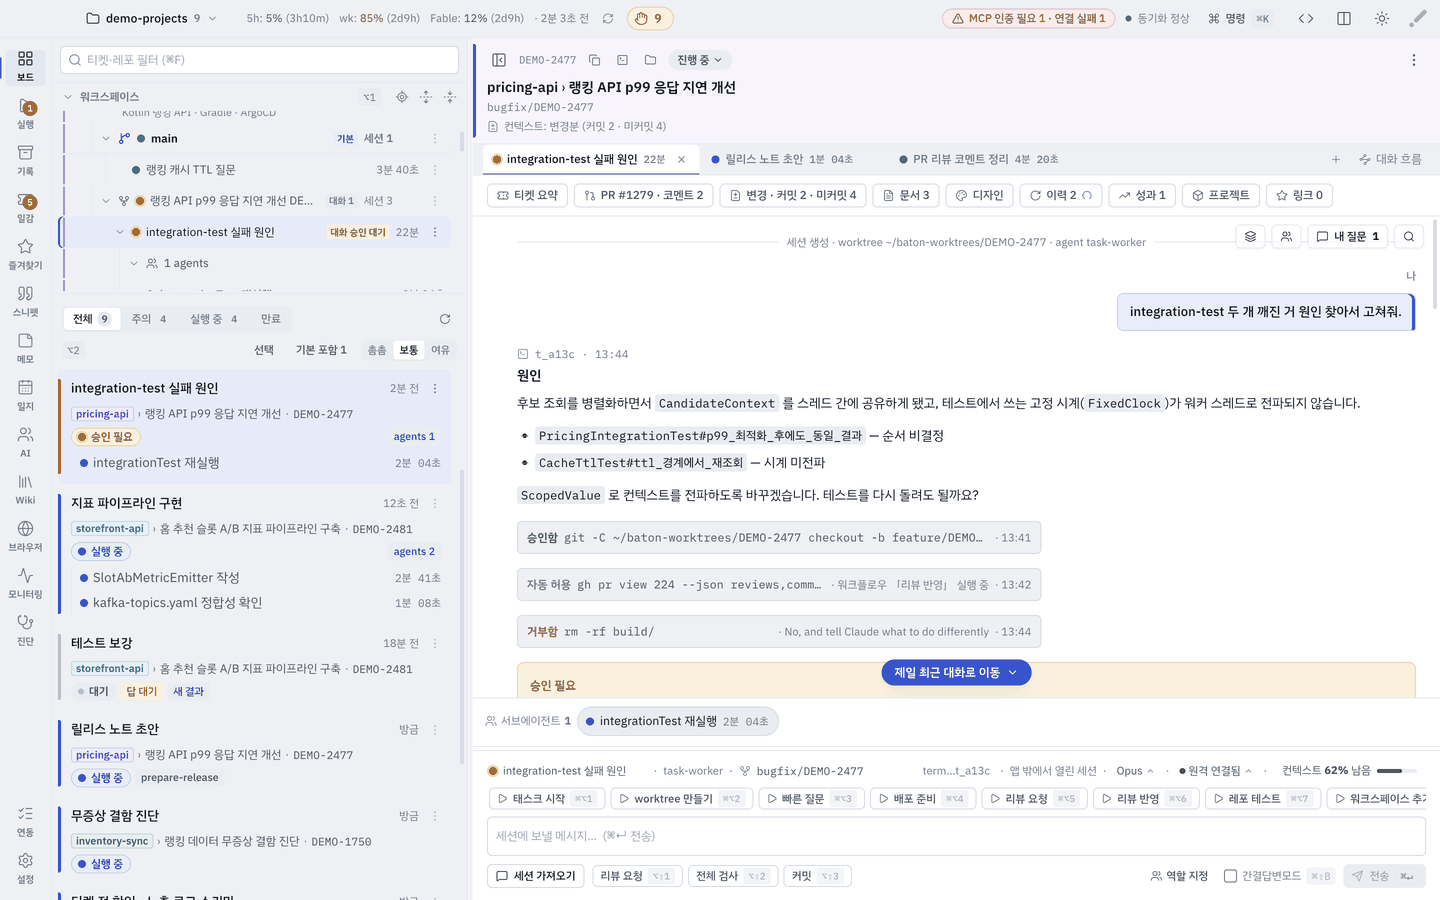
Task: Click the refresh icon next to the 만료 filter
Action: [445, 319]
